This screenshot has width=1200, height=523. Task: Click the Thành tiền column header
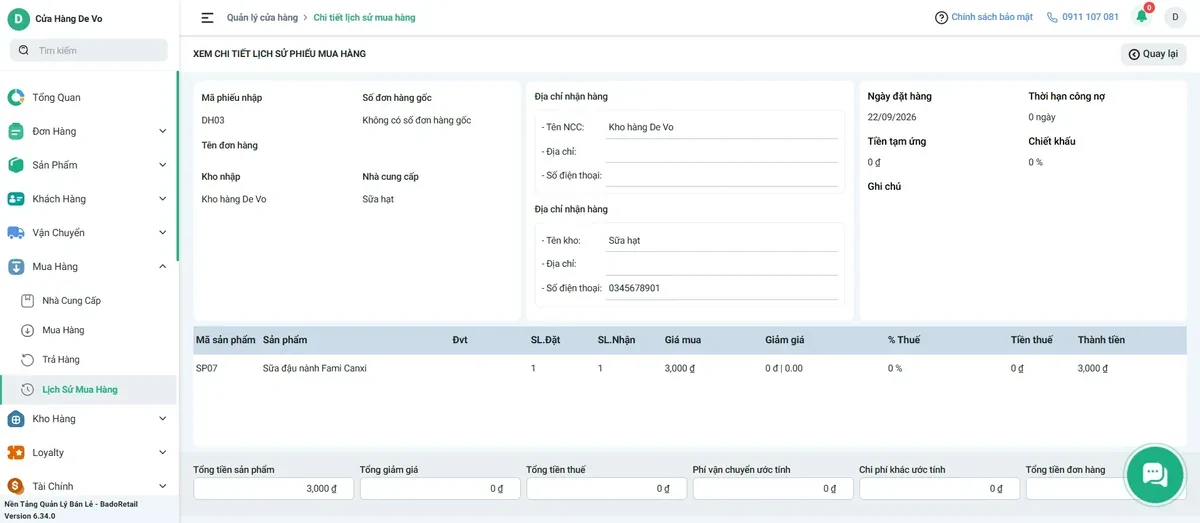pyautogui.click(x=1101, y=340)
